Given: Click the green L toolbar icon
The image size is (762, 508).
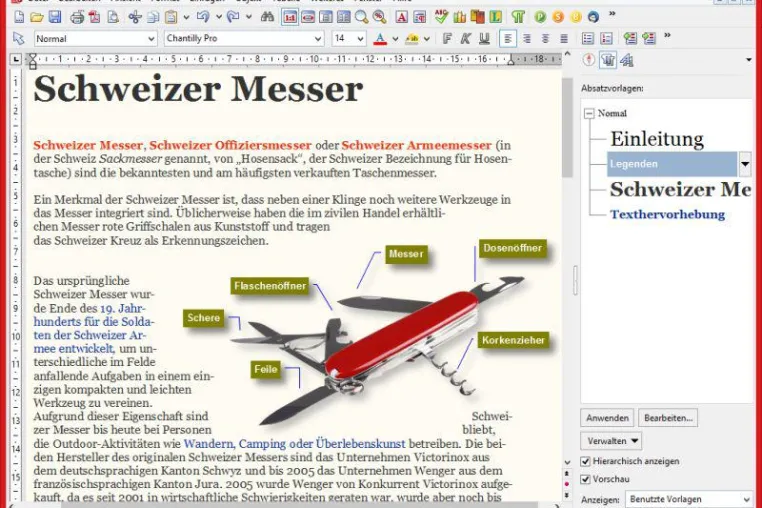Looking at the screenshot, I should [x=495, y=18].
